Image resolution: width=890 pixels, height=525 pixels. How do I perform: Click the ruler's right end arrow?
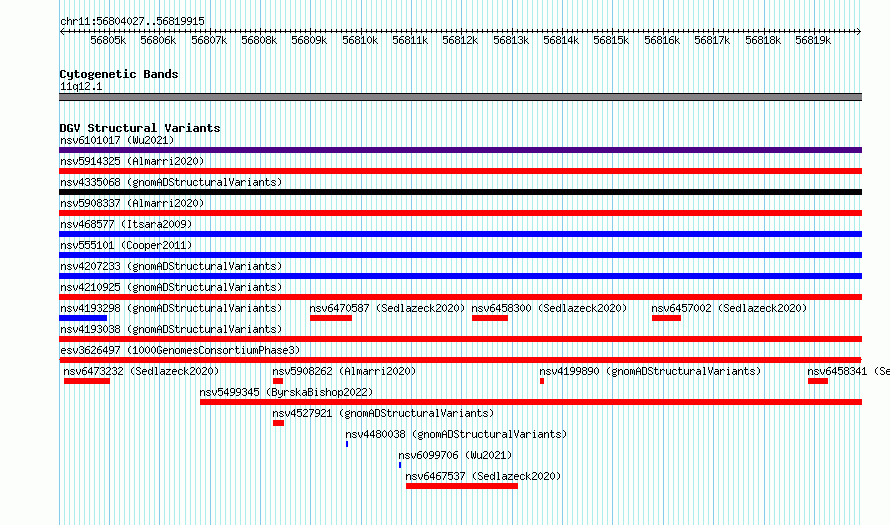coord(859,31)
